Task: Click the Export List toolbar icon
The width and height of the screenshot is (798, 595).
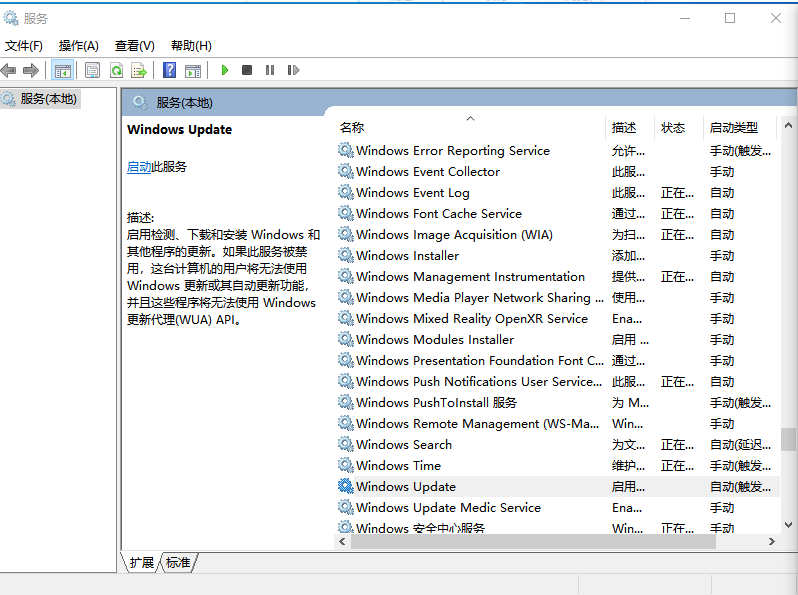Action: (139, 70)
